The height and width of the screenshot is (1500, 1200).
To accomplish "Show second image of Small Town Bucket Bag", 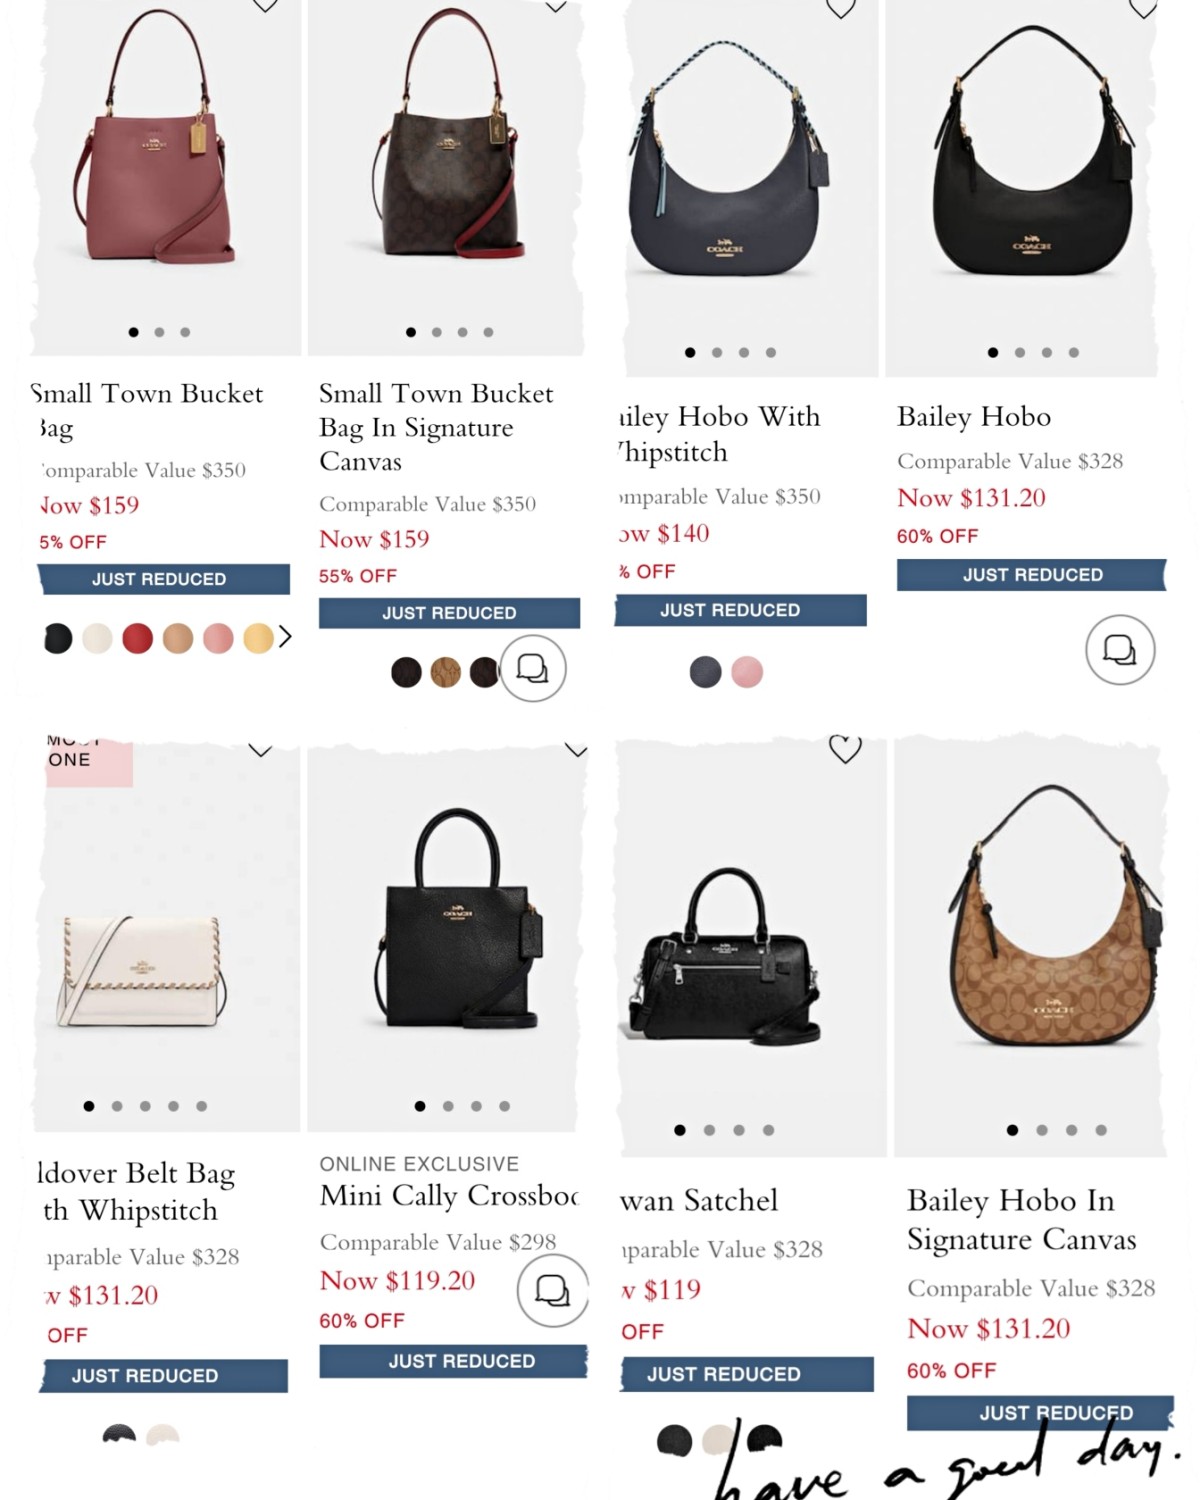I will click(159, 332).
